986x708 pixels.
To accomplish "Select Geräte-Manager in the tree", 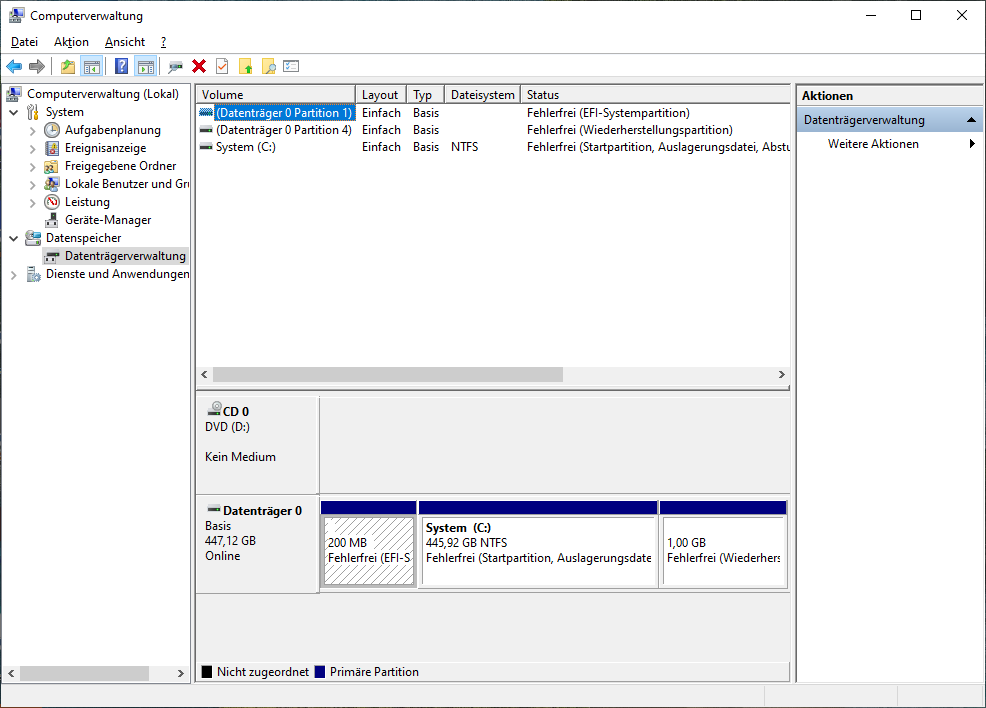I will coord(108,220).
